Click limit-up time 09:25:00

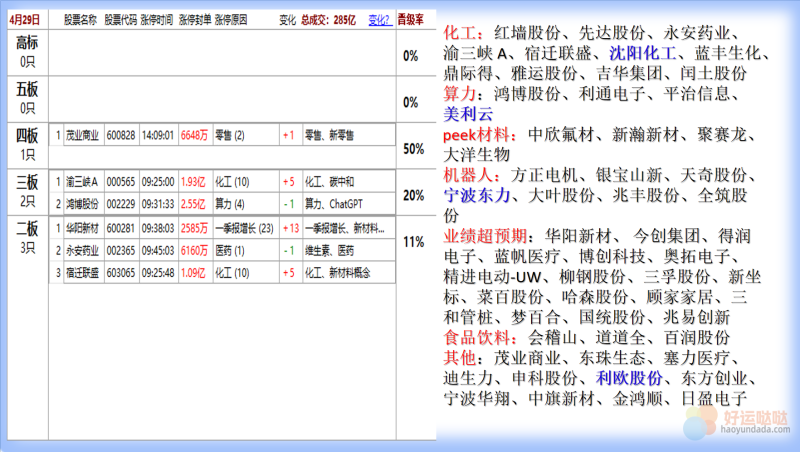coord(158,182)
